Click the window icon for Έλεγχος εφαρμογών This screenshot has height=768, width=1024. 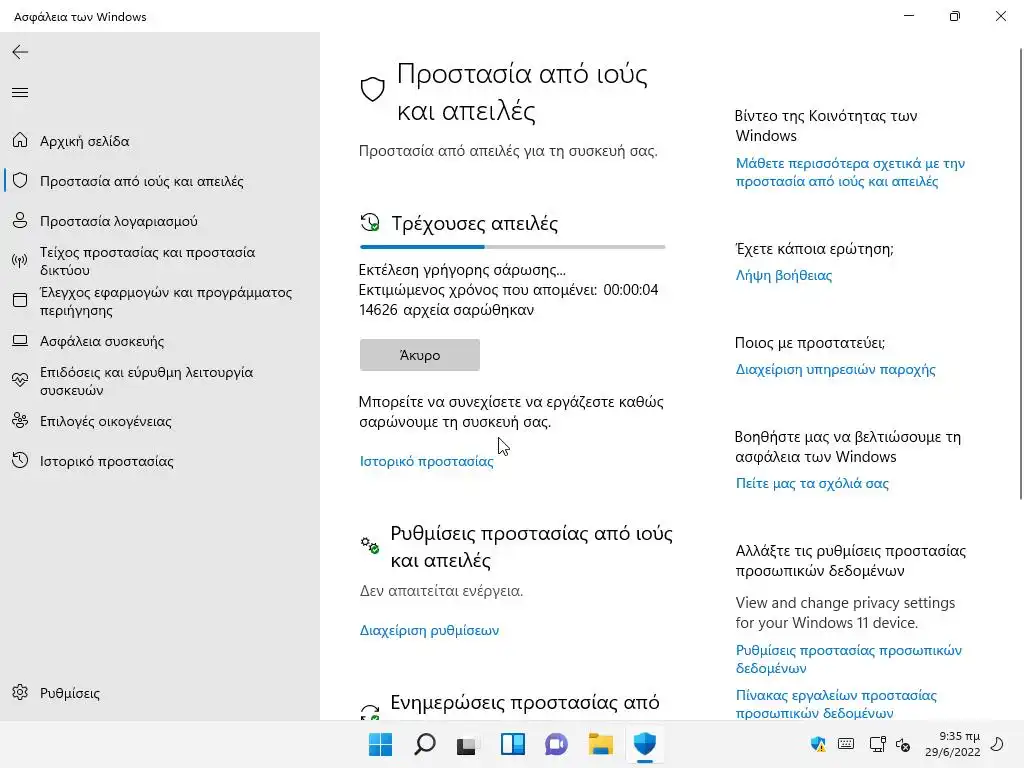tap(20, 300)
